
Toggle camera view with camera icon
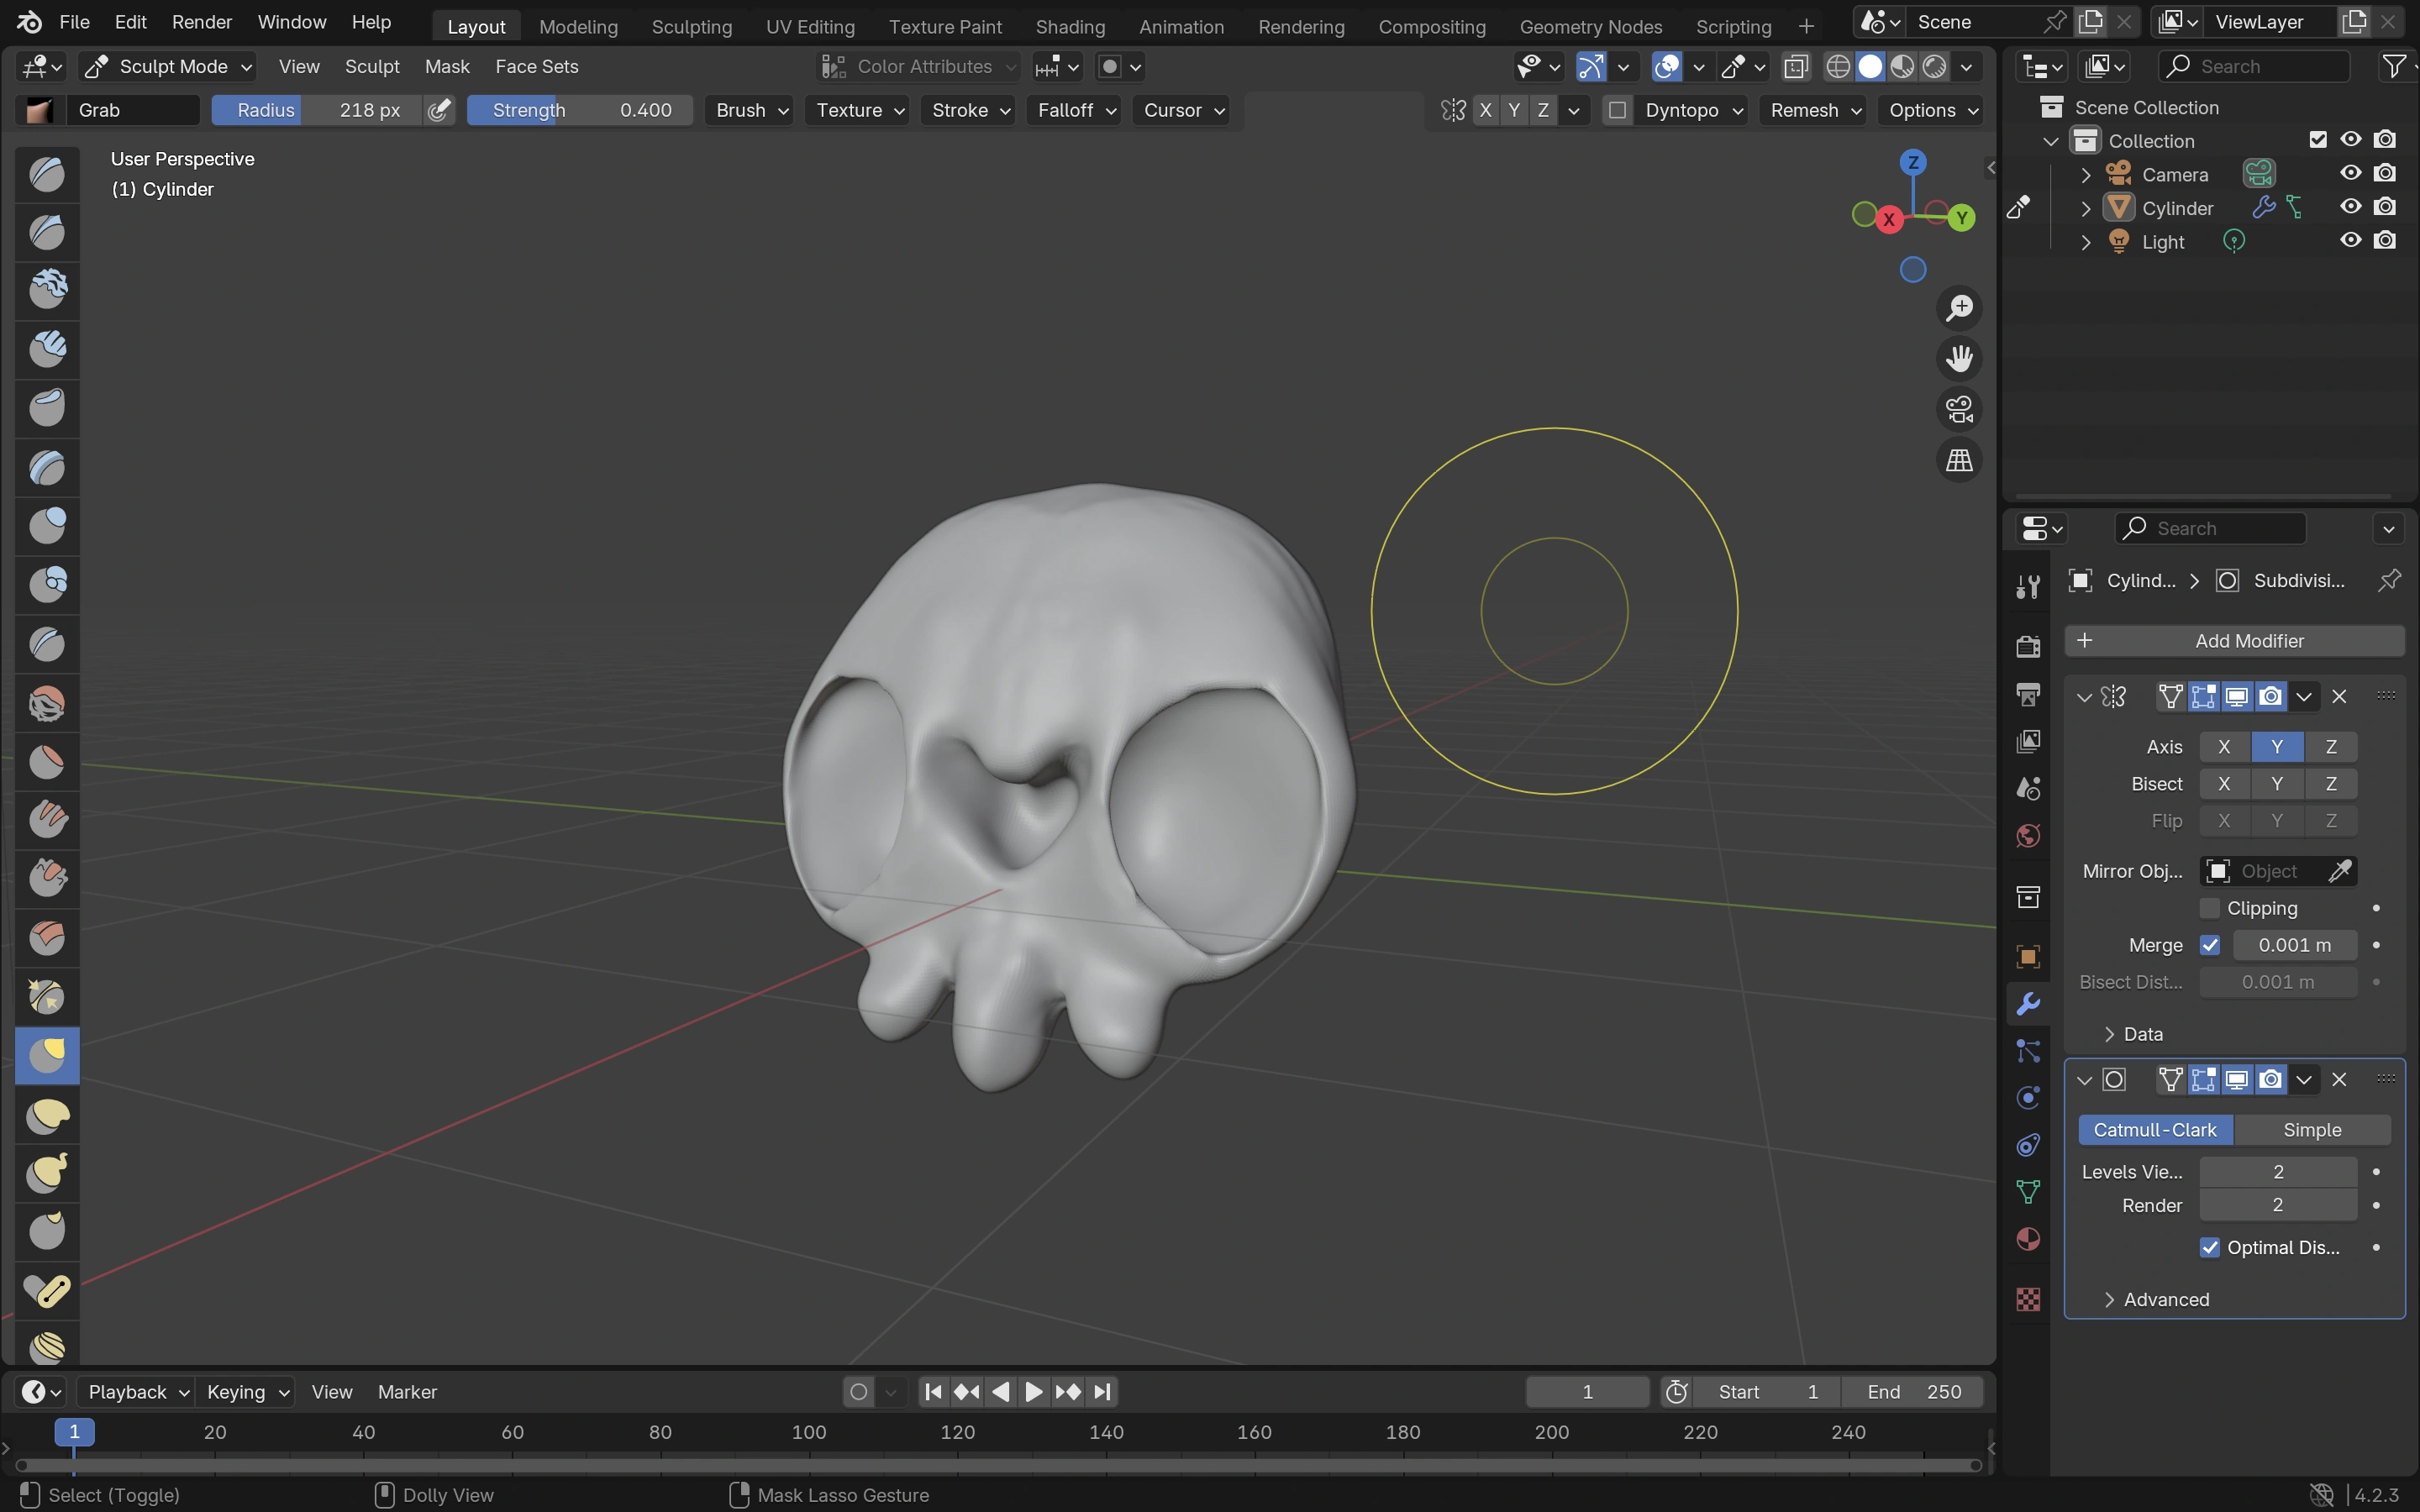coord(1959,409)
